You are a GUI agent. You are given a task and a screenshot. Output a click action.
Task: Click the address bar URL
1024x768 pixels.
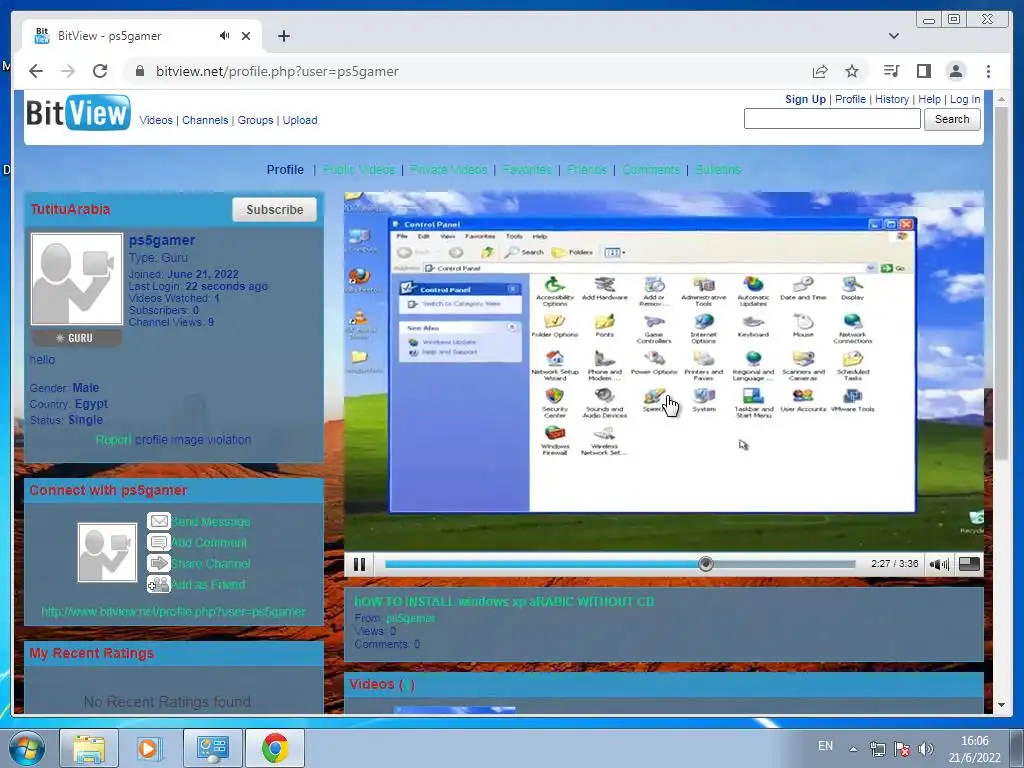point(277,71)
